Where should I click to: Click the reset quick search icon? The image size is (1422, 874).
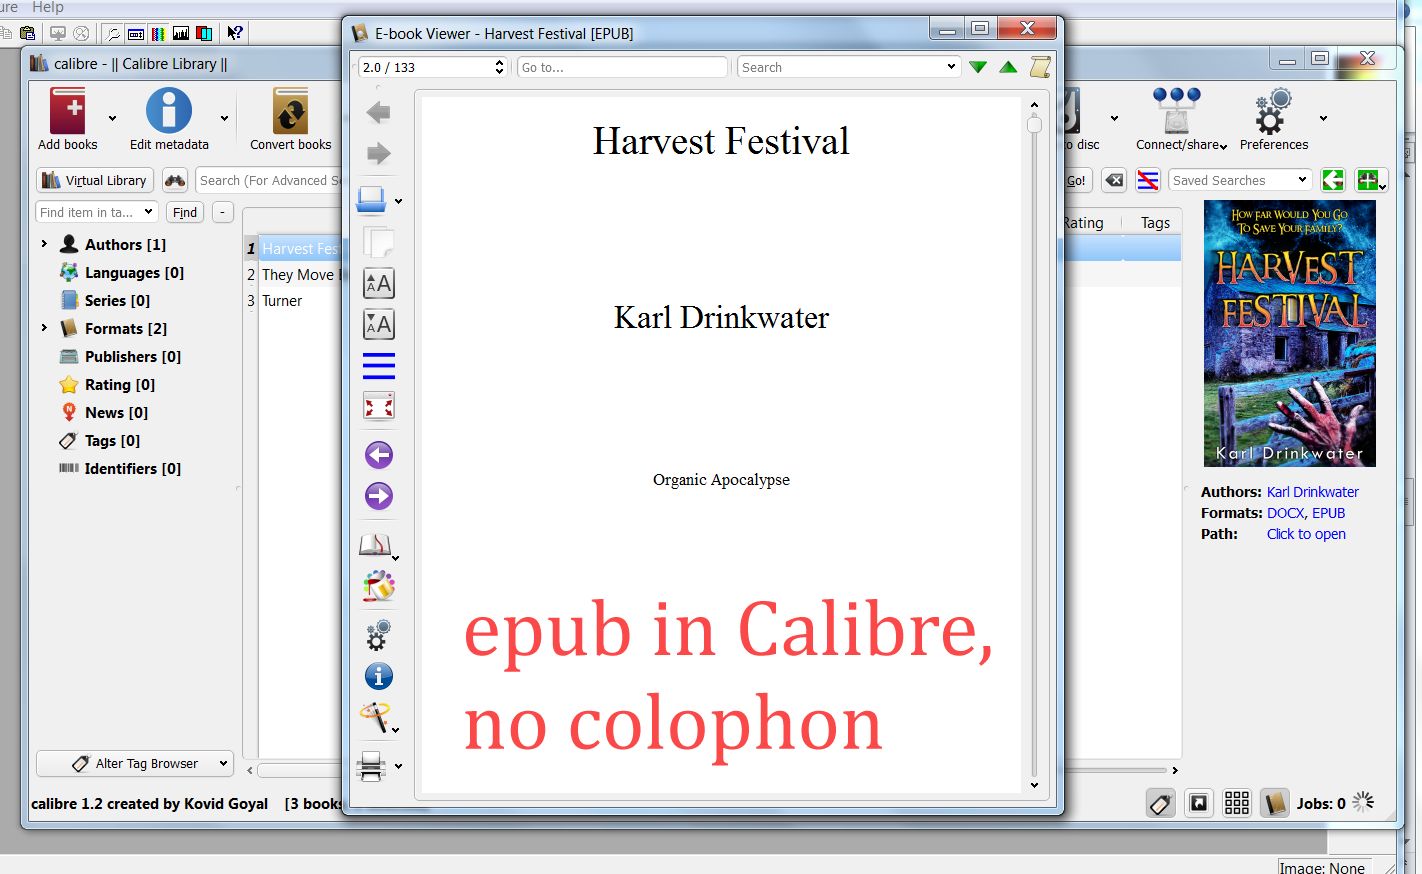[x=1114, y=181]
